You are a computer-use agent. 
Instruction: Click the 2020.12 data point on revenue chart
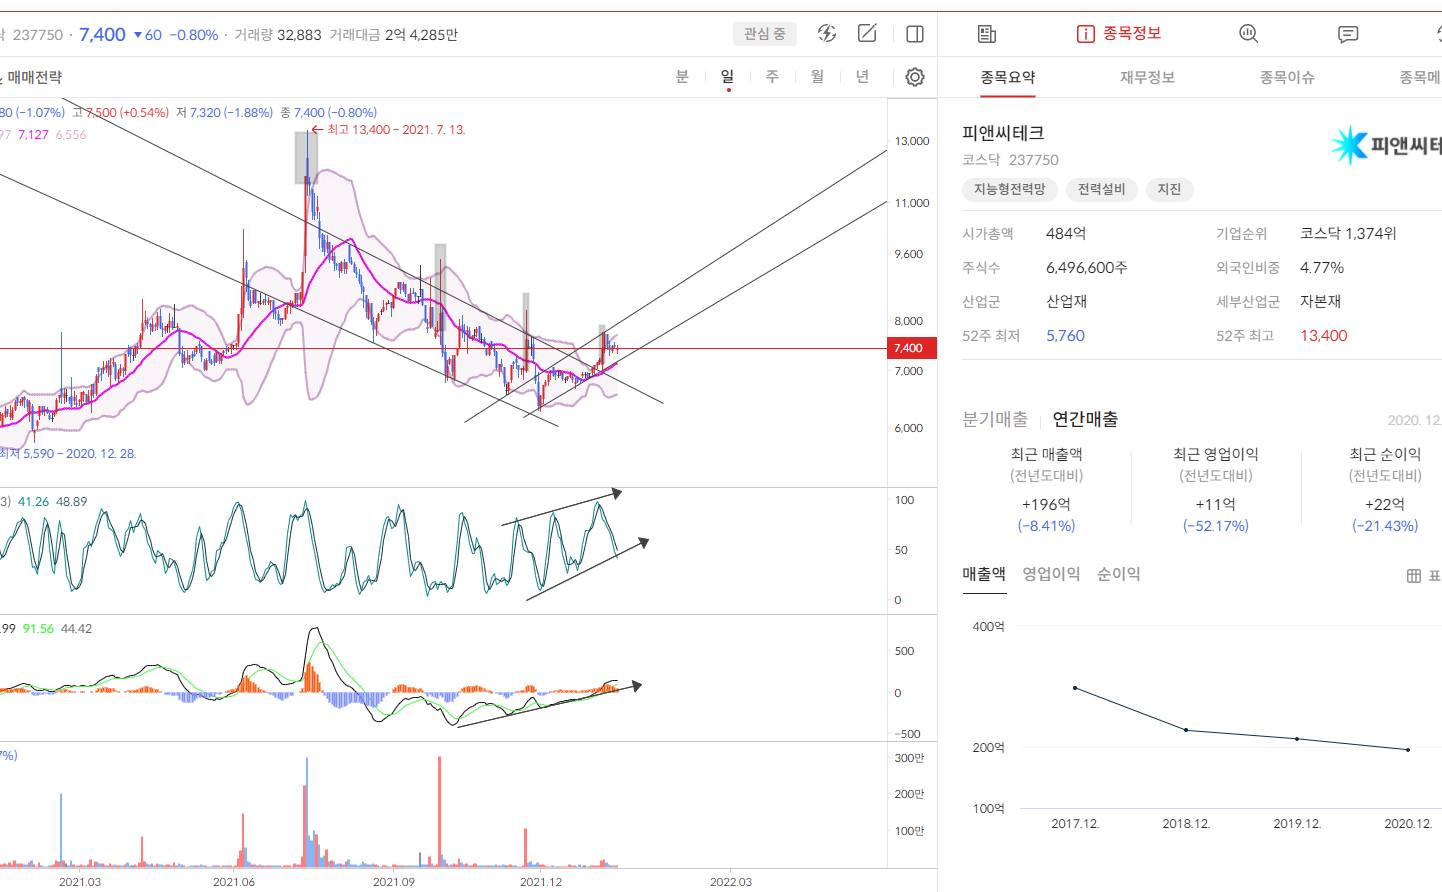(1408, 750)
